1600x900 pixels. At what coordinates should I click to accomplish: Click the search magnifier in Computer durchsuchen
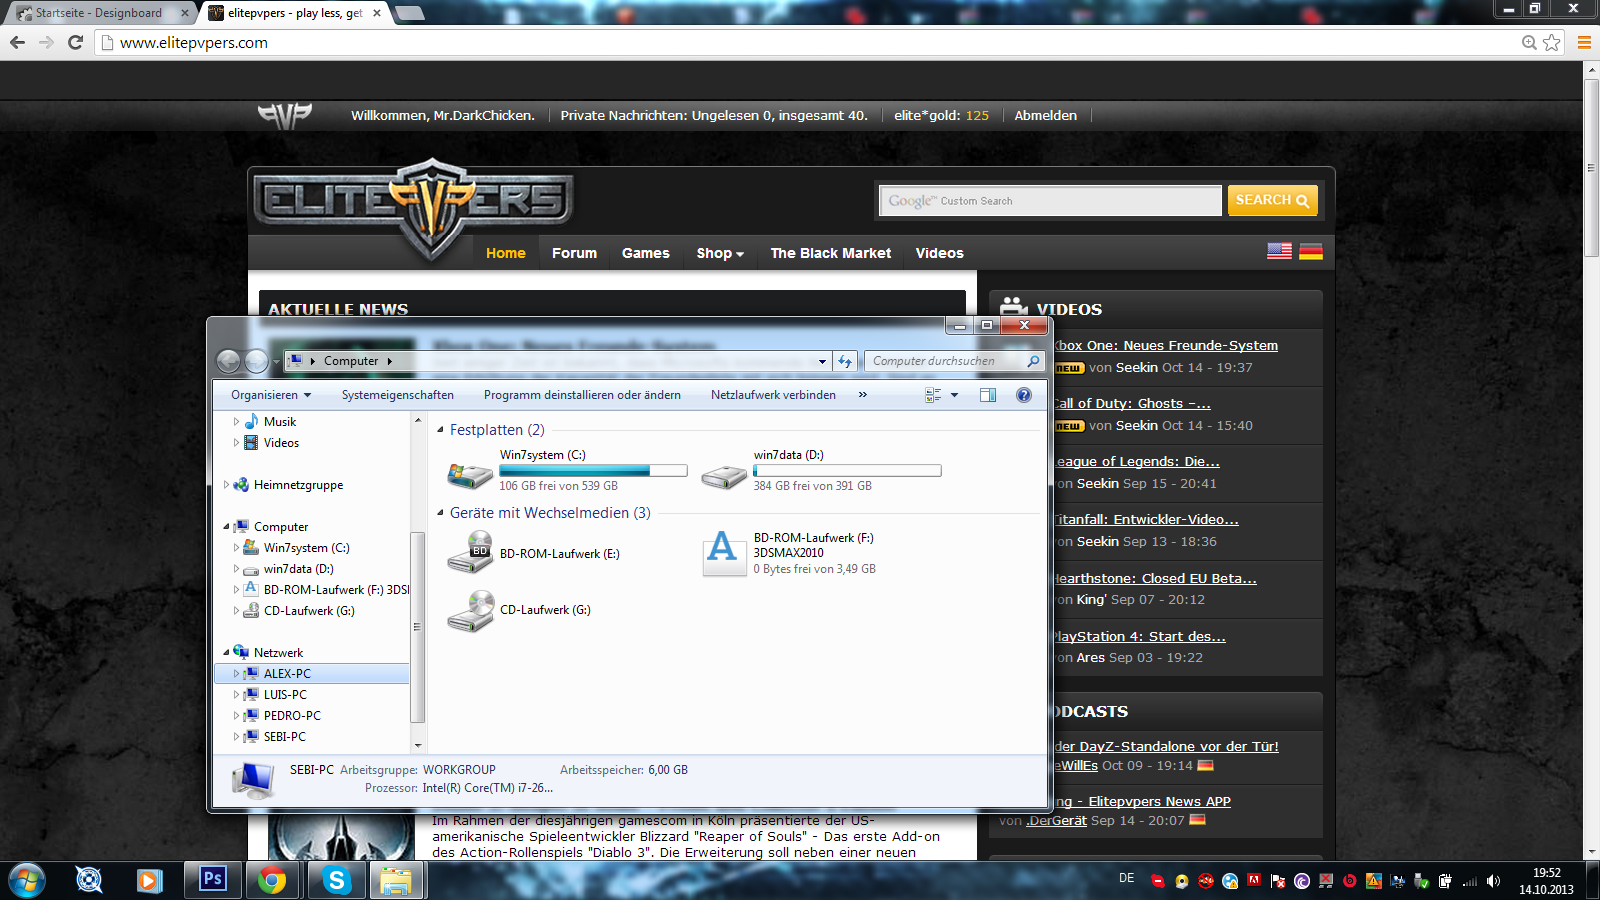(x=1033, y=361)
